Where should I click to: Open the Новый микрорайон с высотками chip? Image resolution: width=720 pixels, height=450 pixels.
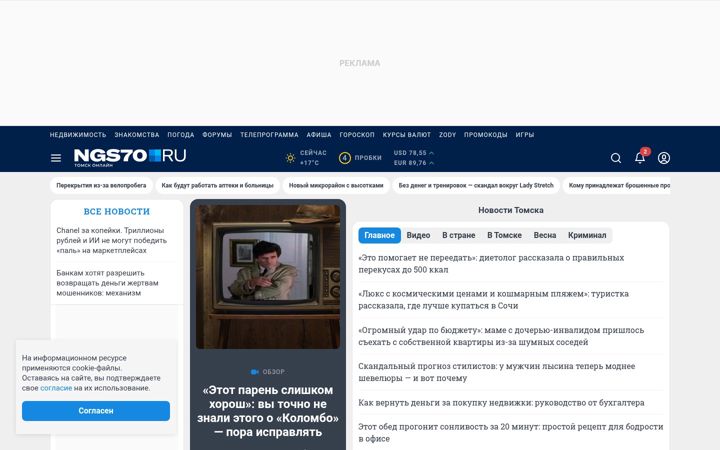click(x=336, y=186)
